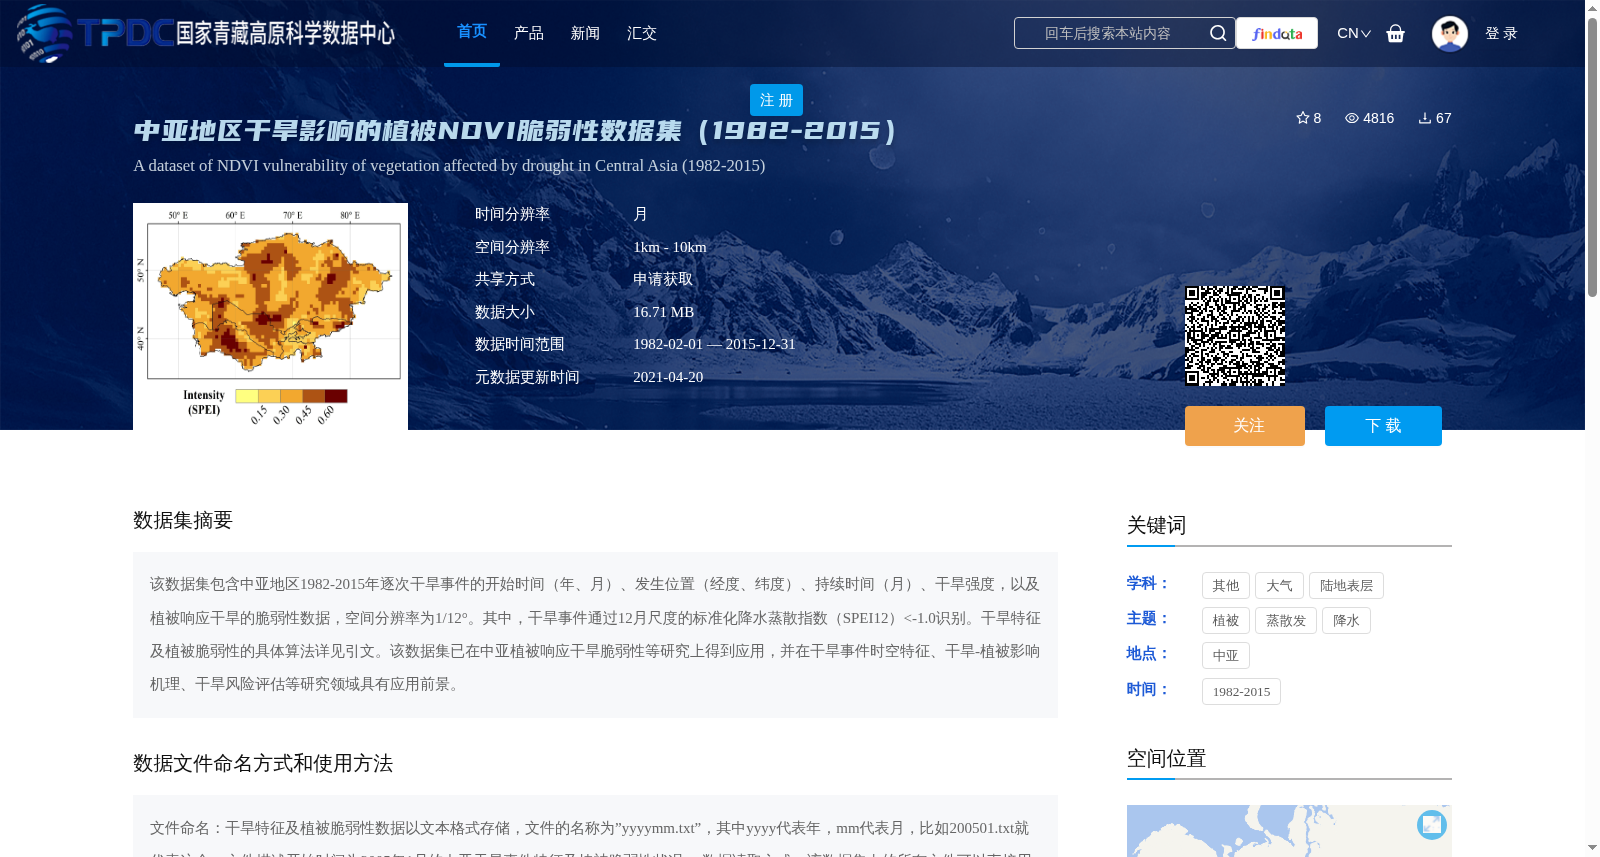This screenshot has height=857, width=1600.
Task: Select the 蒸散发 theme tag
Action: tap(1286, 621)
